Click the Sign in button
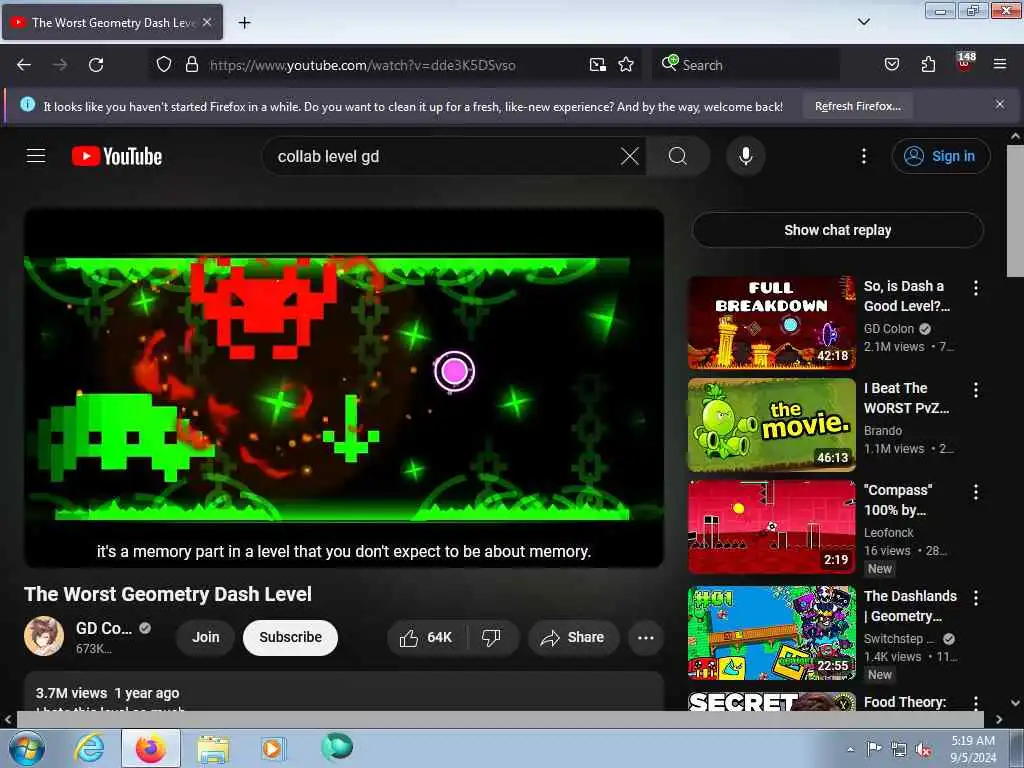 (x=940, y=156)
